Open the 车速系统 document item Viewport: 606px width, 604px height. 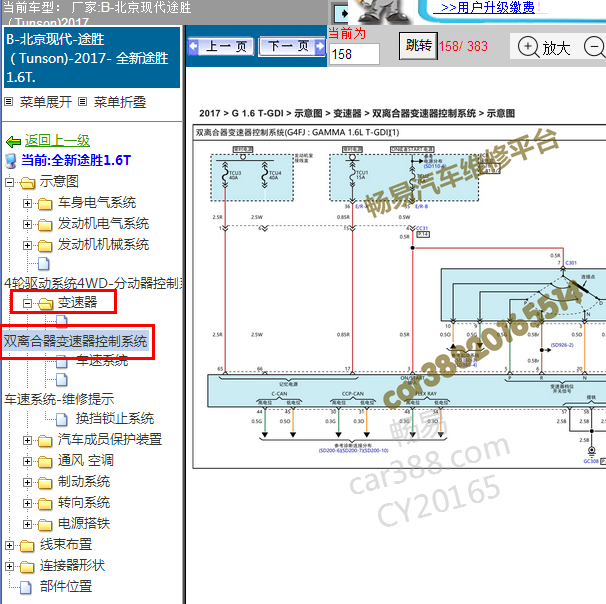102,361
